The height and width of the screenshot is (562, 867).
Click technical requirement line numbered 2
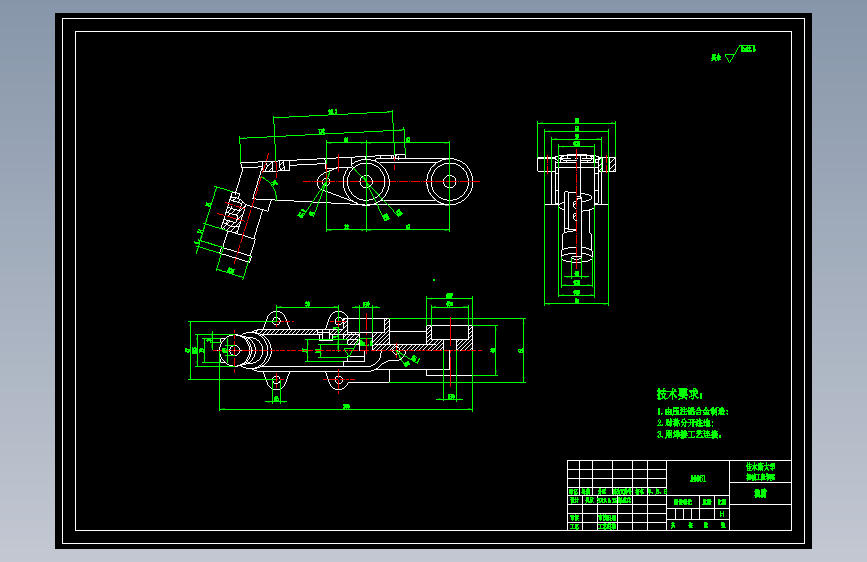685,423
